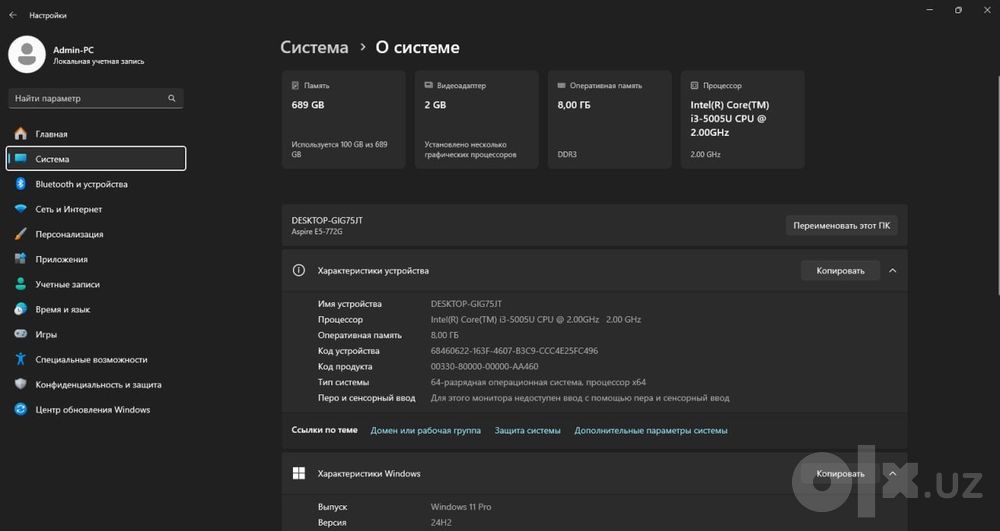The height and width of the screenshot is (531, 1000).
Task: Open Персонализация settings page
Action: click(x=96, y=234)
